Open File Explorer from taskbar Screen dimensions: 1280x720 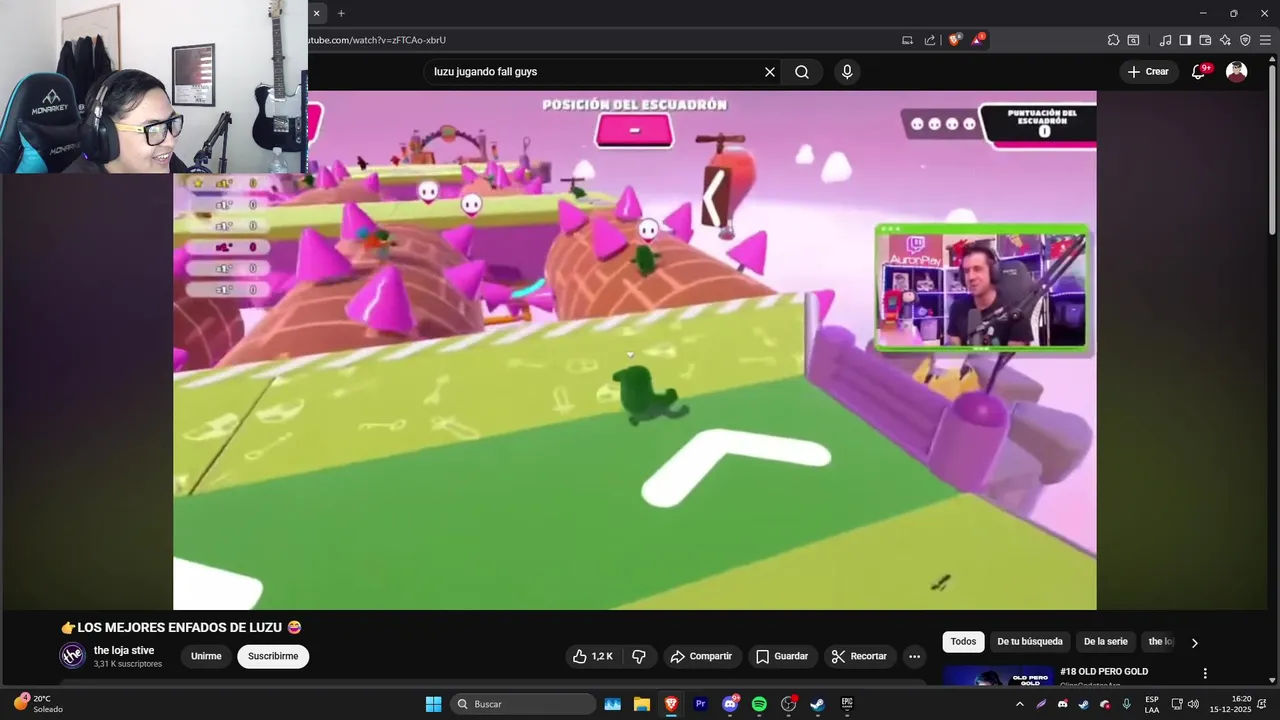(642, 704)
